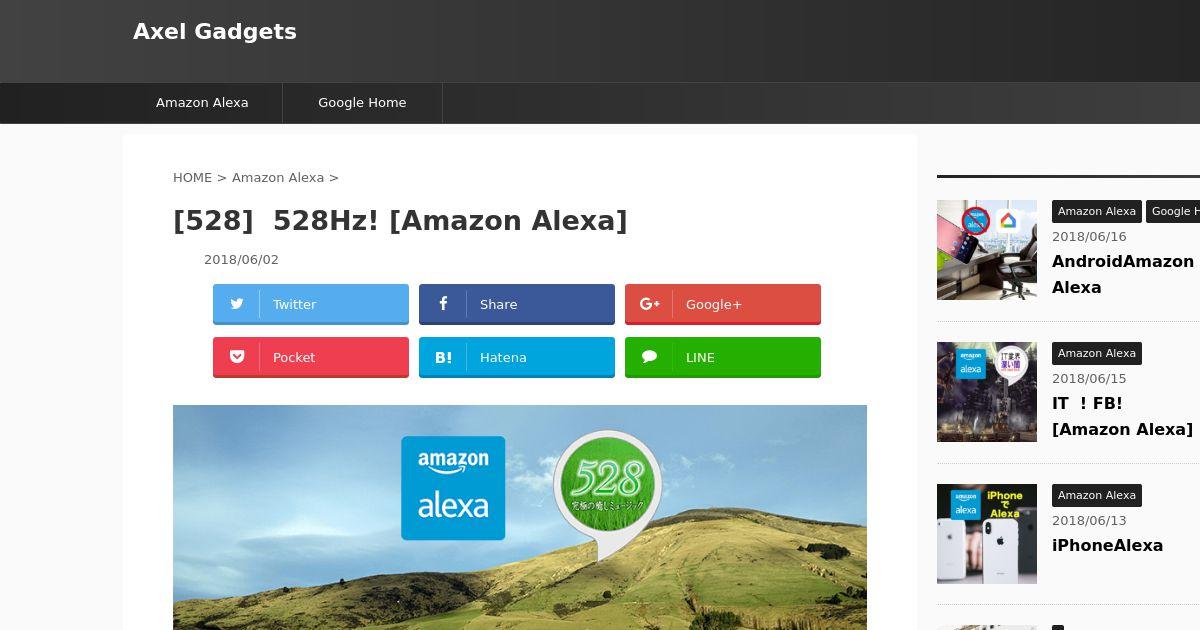
Task: Select the Google Home tag in the sidebar
Action: tap(1174, 211)
